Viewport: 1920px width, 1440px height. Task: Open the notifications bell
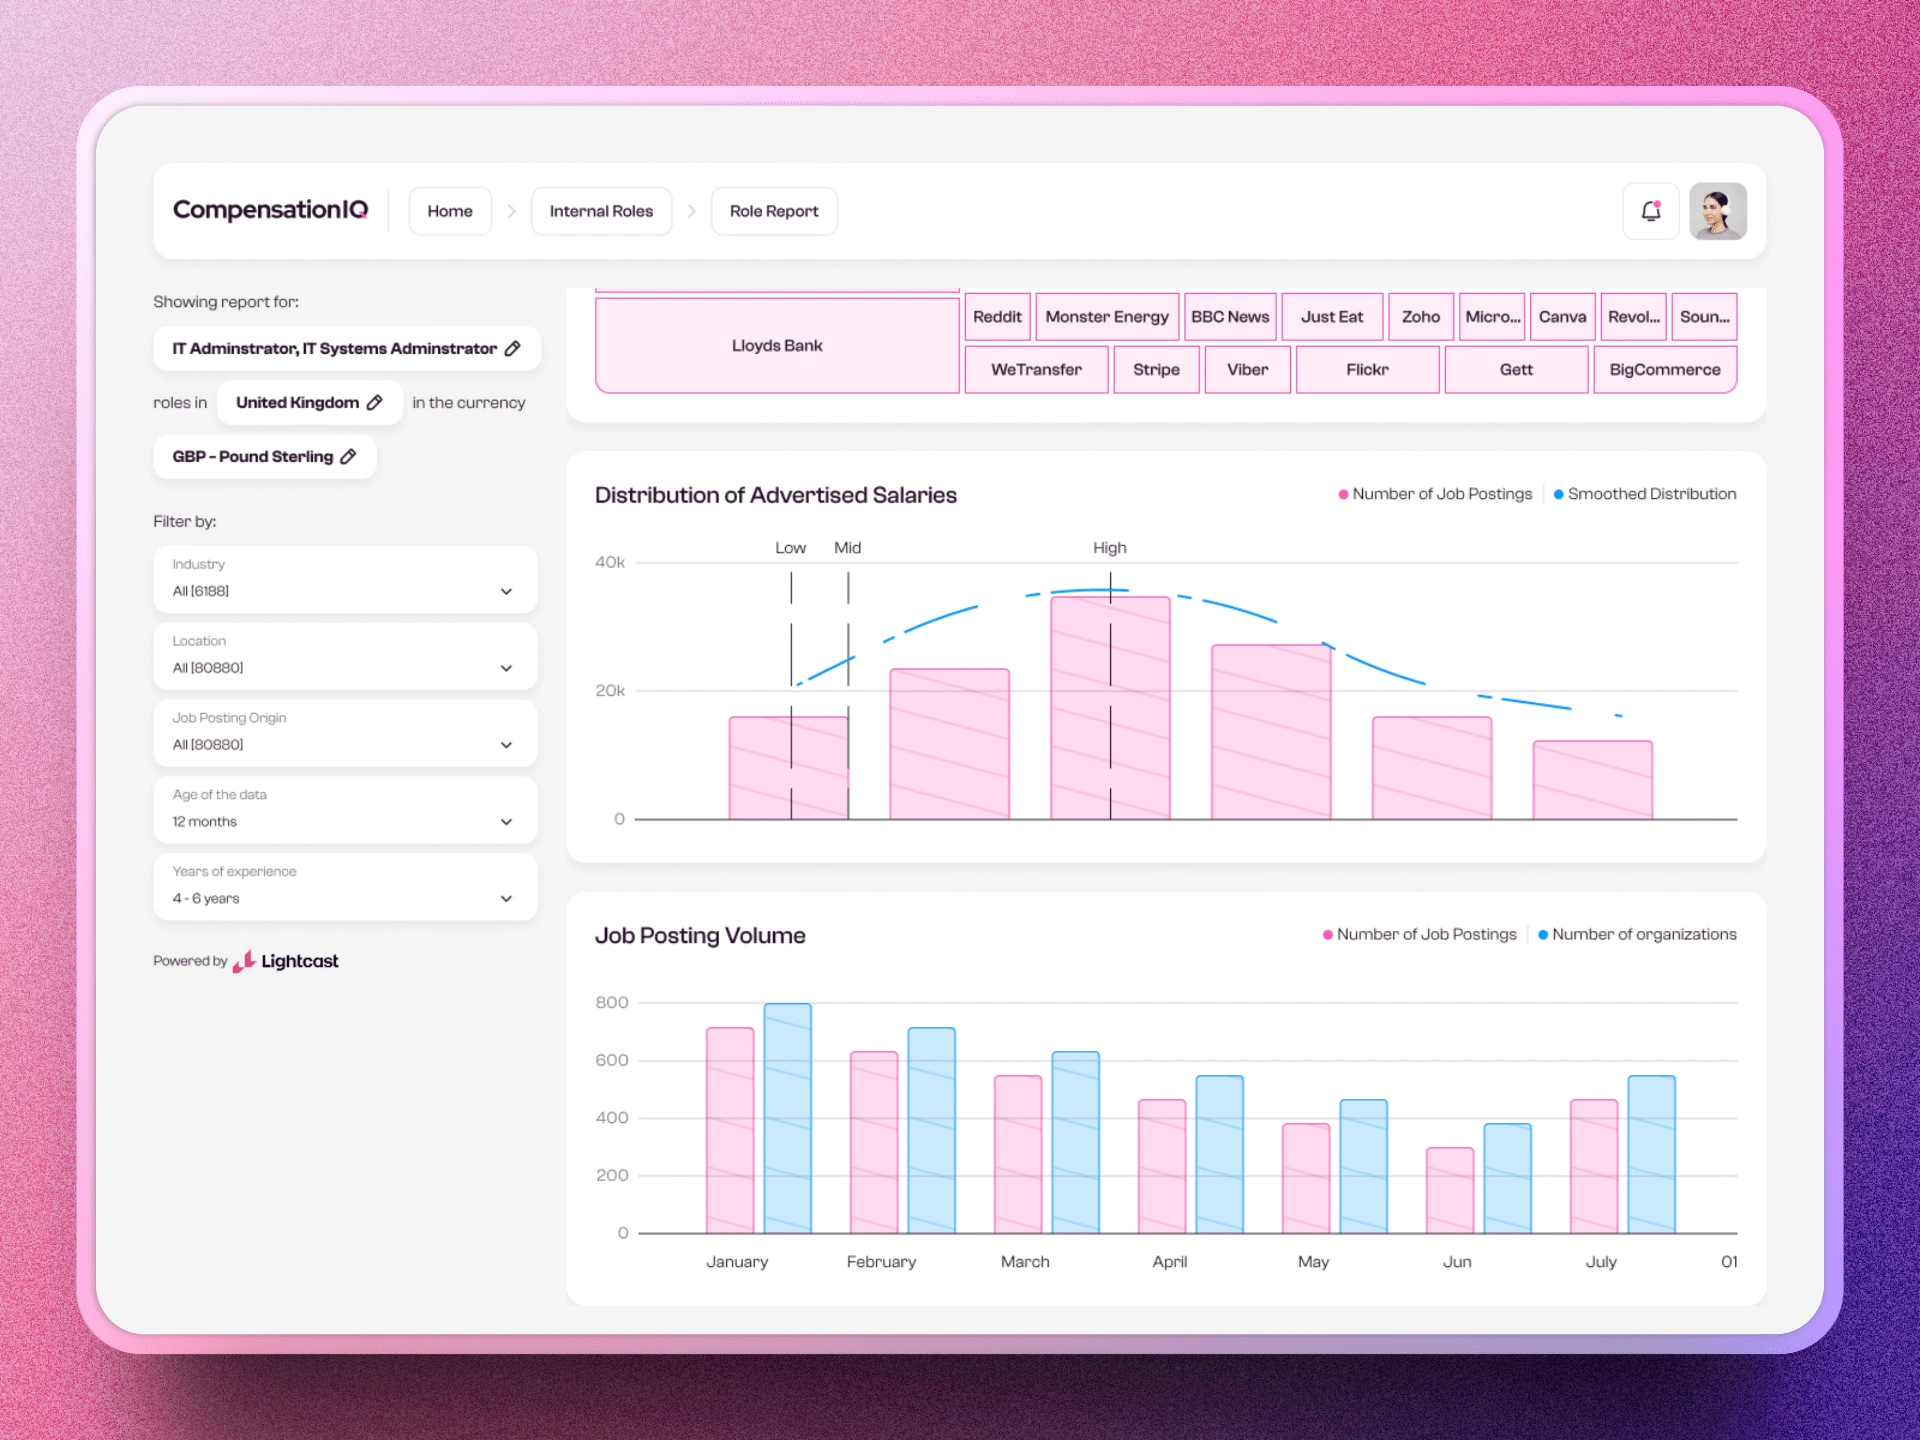click(x=1651, y=211)
